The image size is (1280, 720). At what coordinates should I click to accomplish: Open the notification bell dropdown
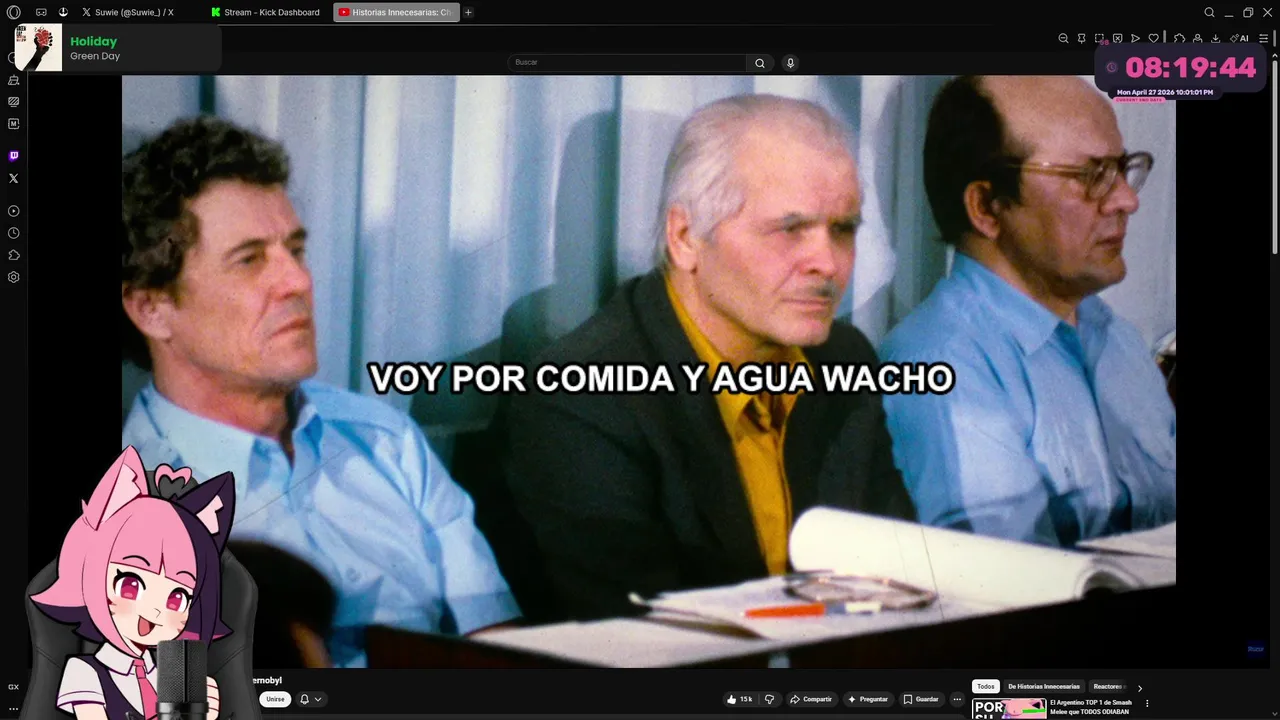tap(310, 699)
